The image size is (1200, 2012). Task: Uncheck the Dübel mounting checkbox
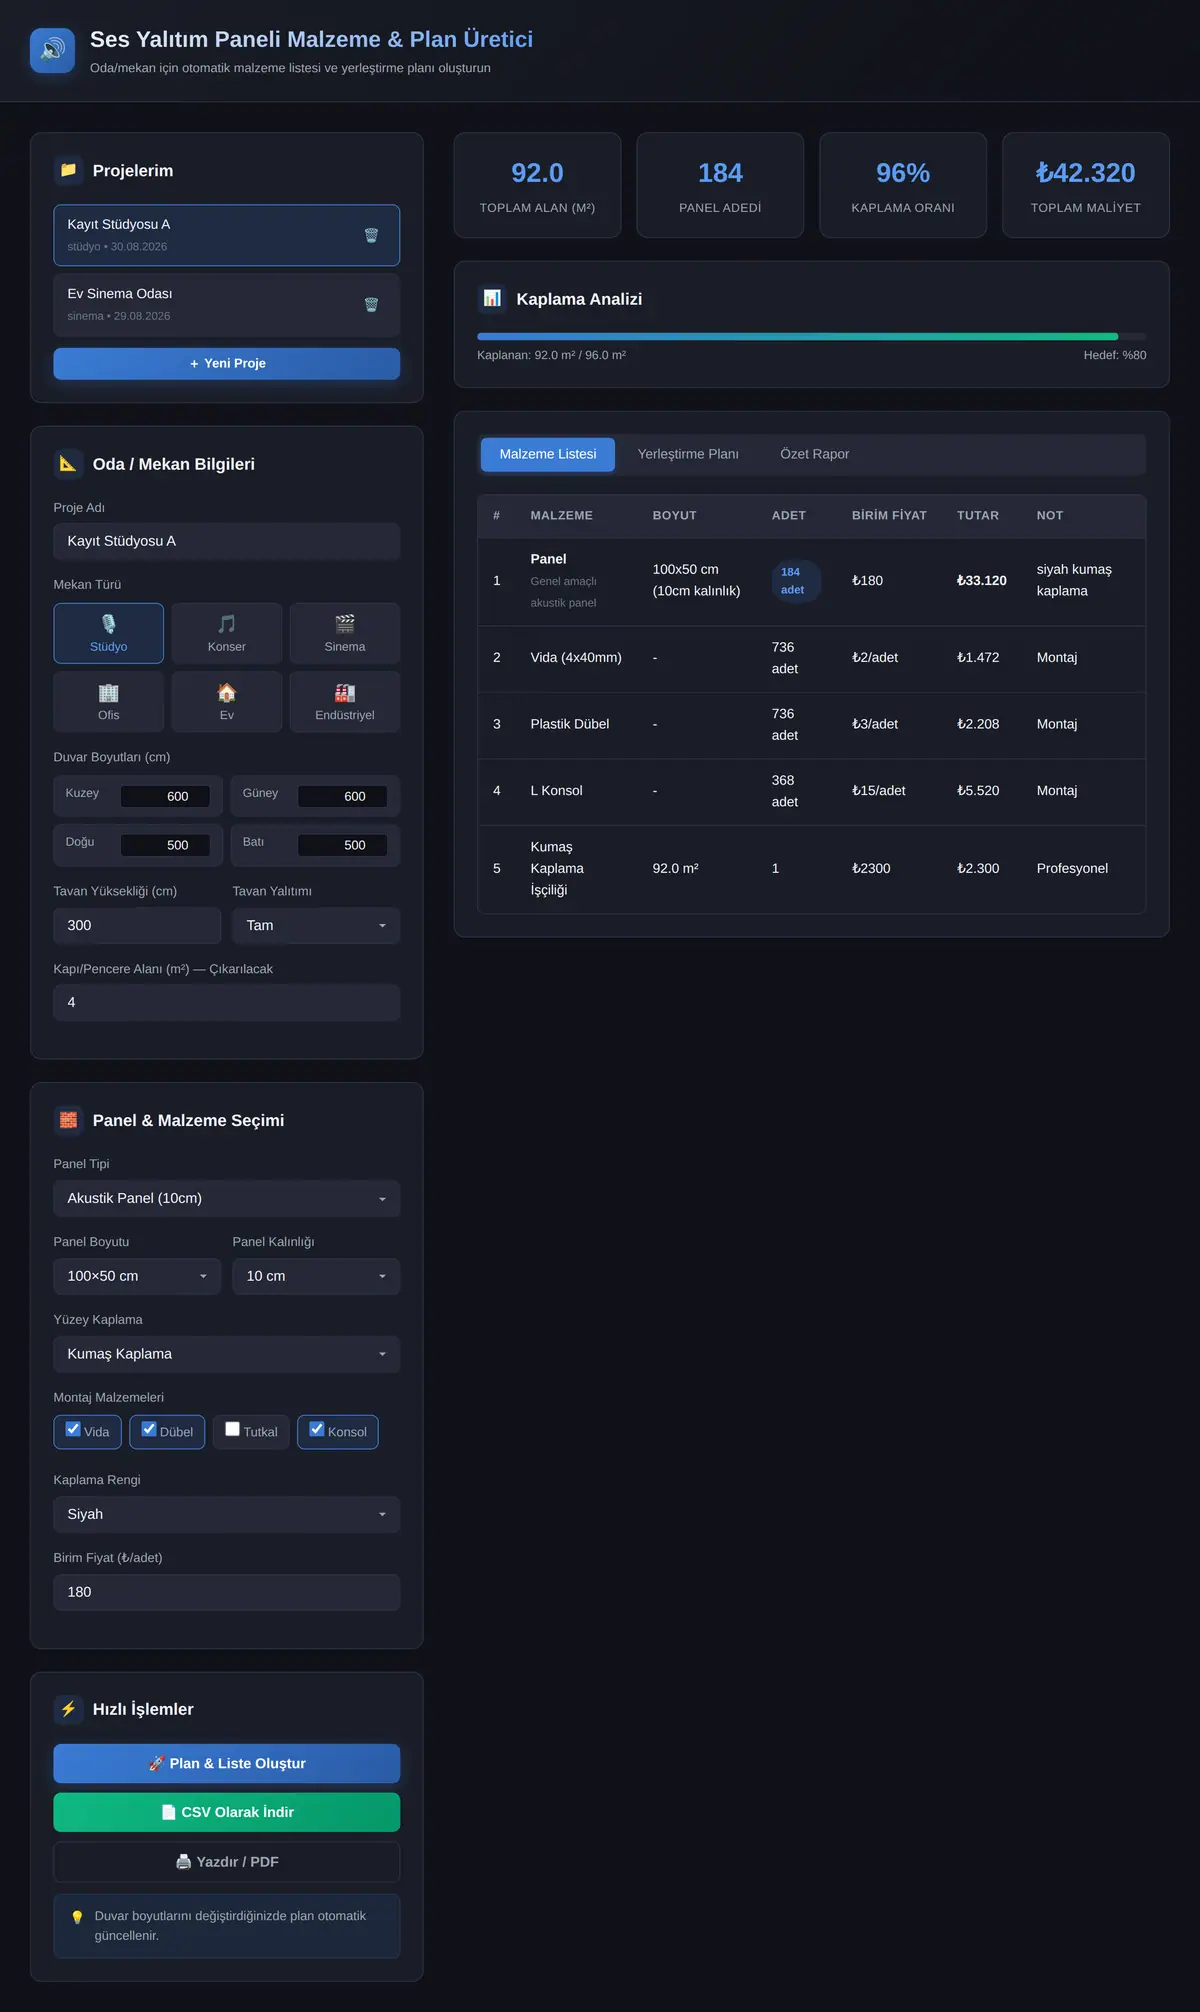[x=149, y=1429]
